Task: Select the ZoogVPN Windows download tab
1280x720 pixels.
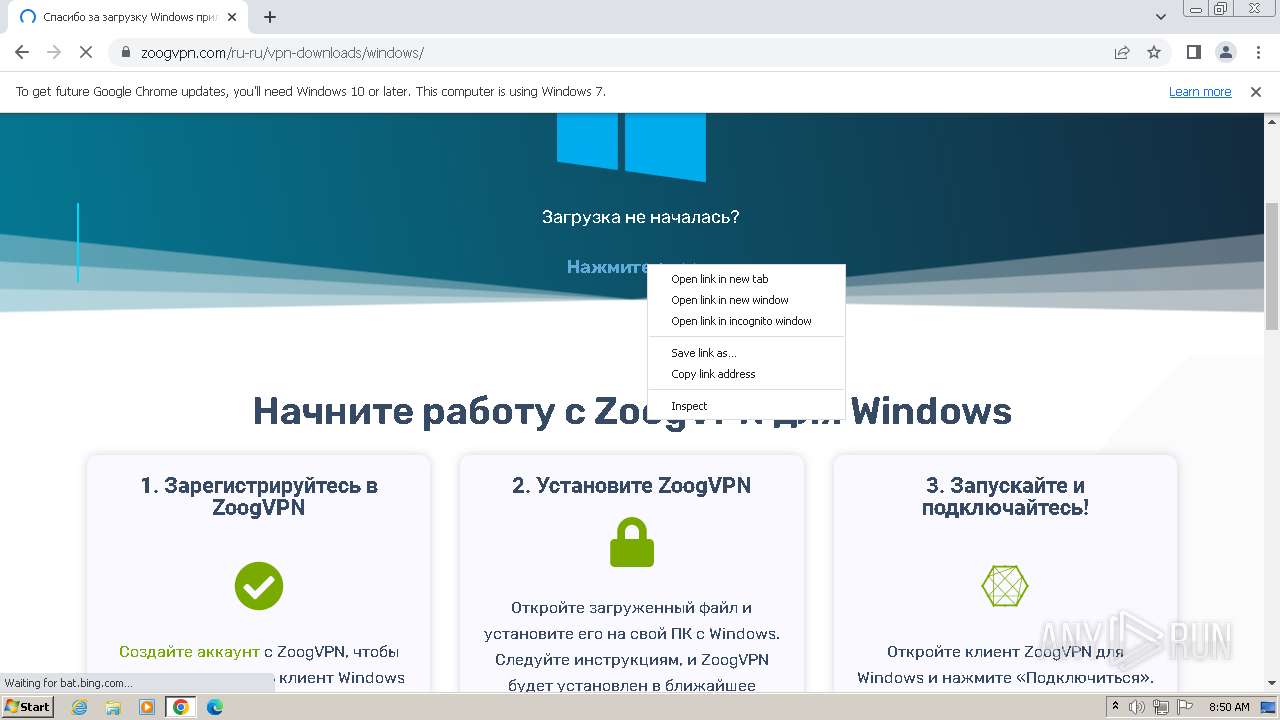Action: (x=127, y=17)
